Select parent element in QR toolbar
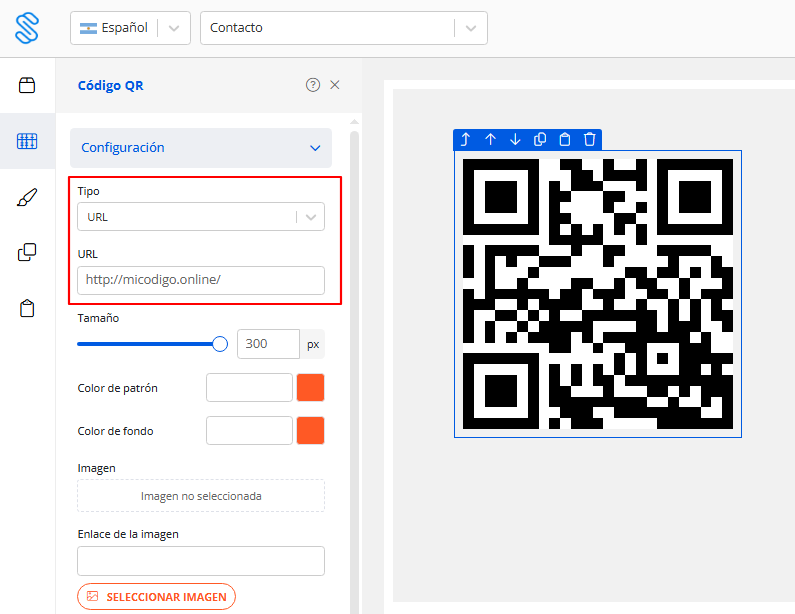 tap(465, 139)
